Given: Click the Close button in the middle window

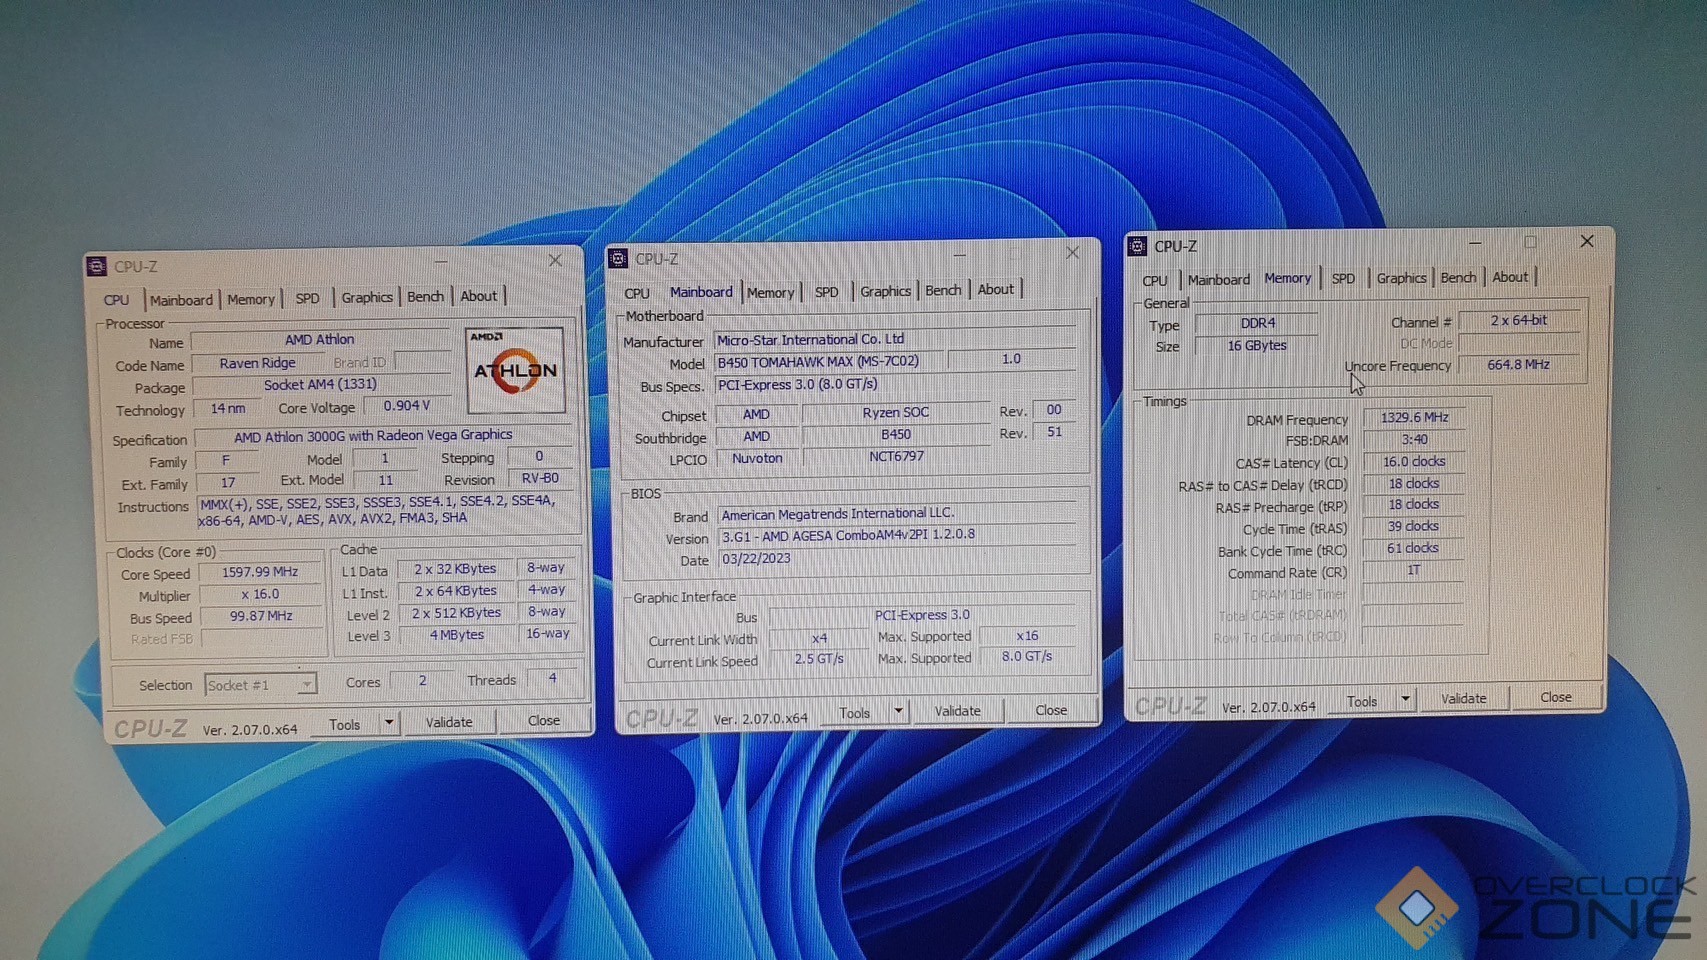Looking at the screenshot, I should tap(1051, 710).
